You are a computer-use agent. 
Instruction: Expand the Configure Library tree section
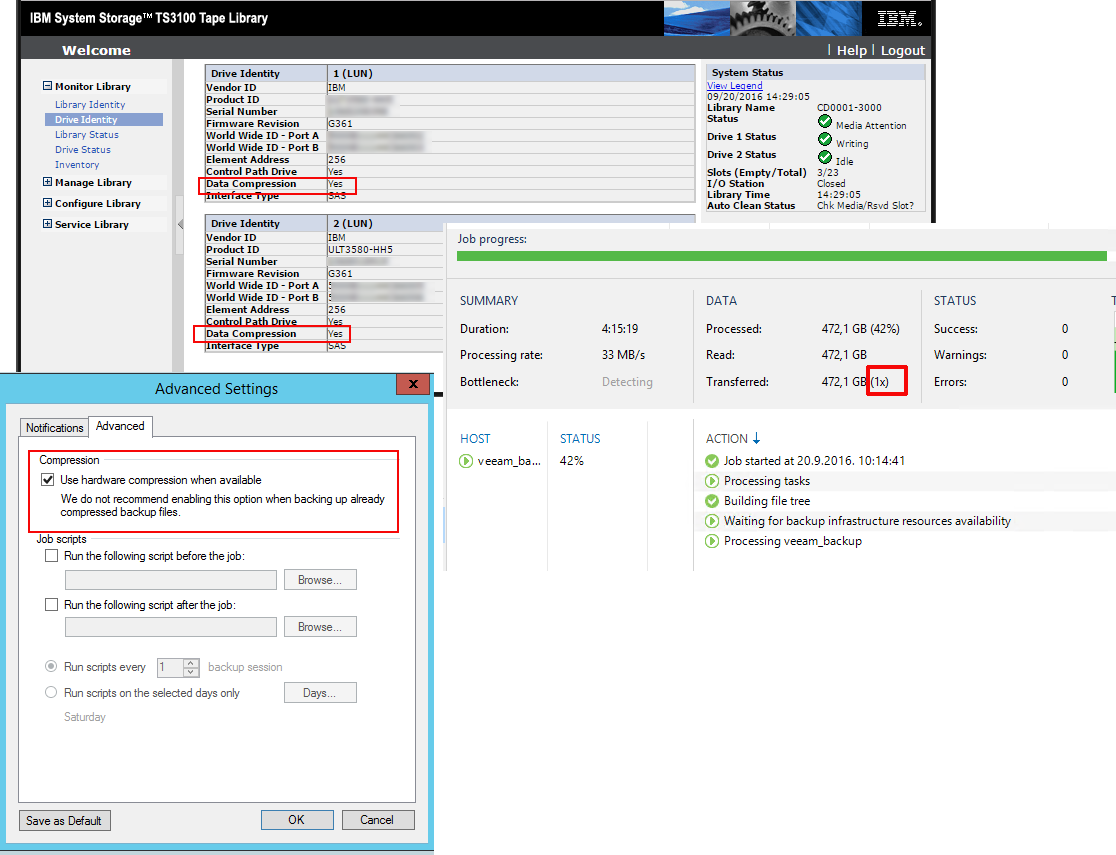coord(47,203)
